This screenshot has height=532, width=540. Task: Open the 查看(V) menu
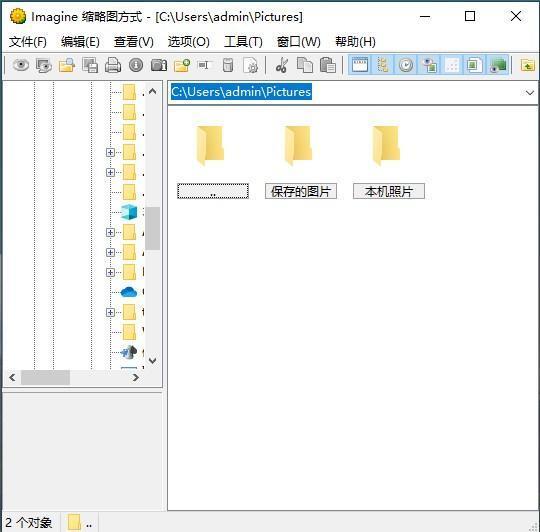click(134, 42)
